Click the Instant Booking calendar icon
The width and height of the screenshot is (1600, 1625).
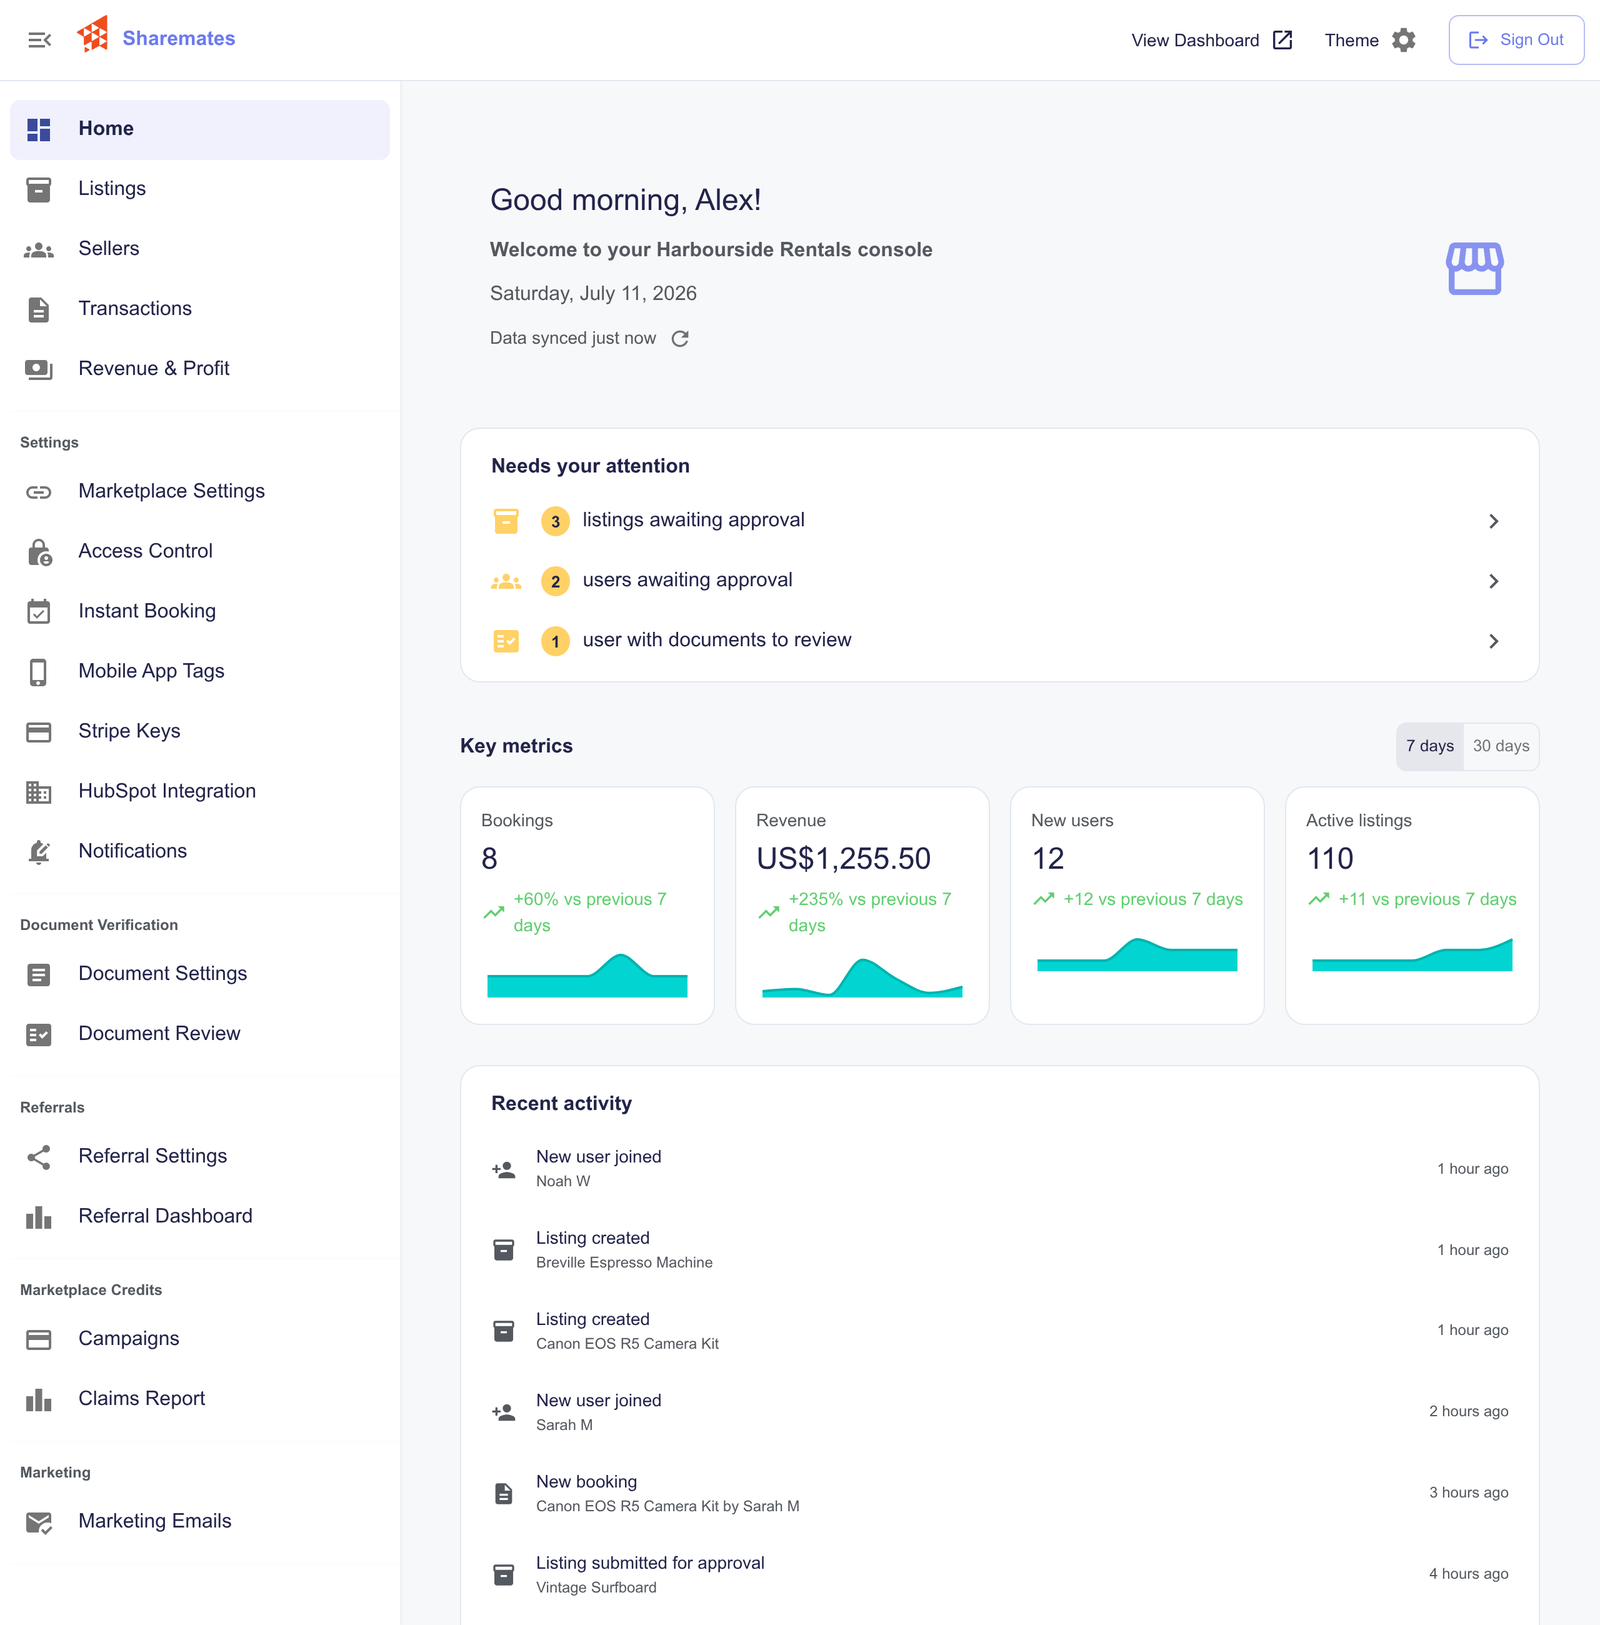coord(39,612)
